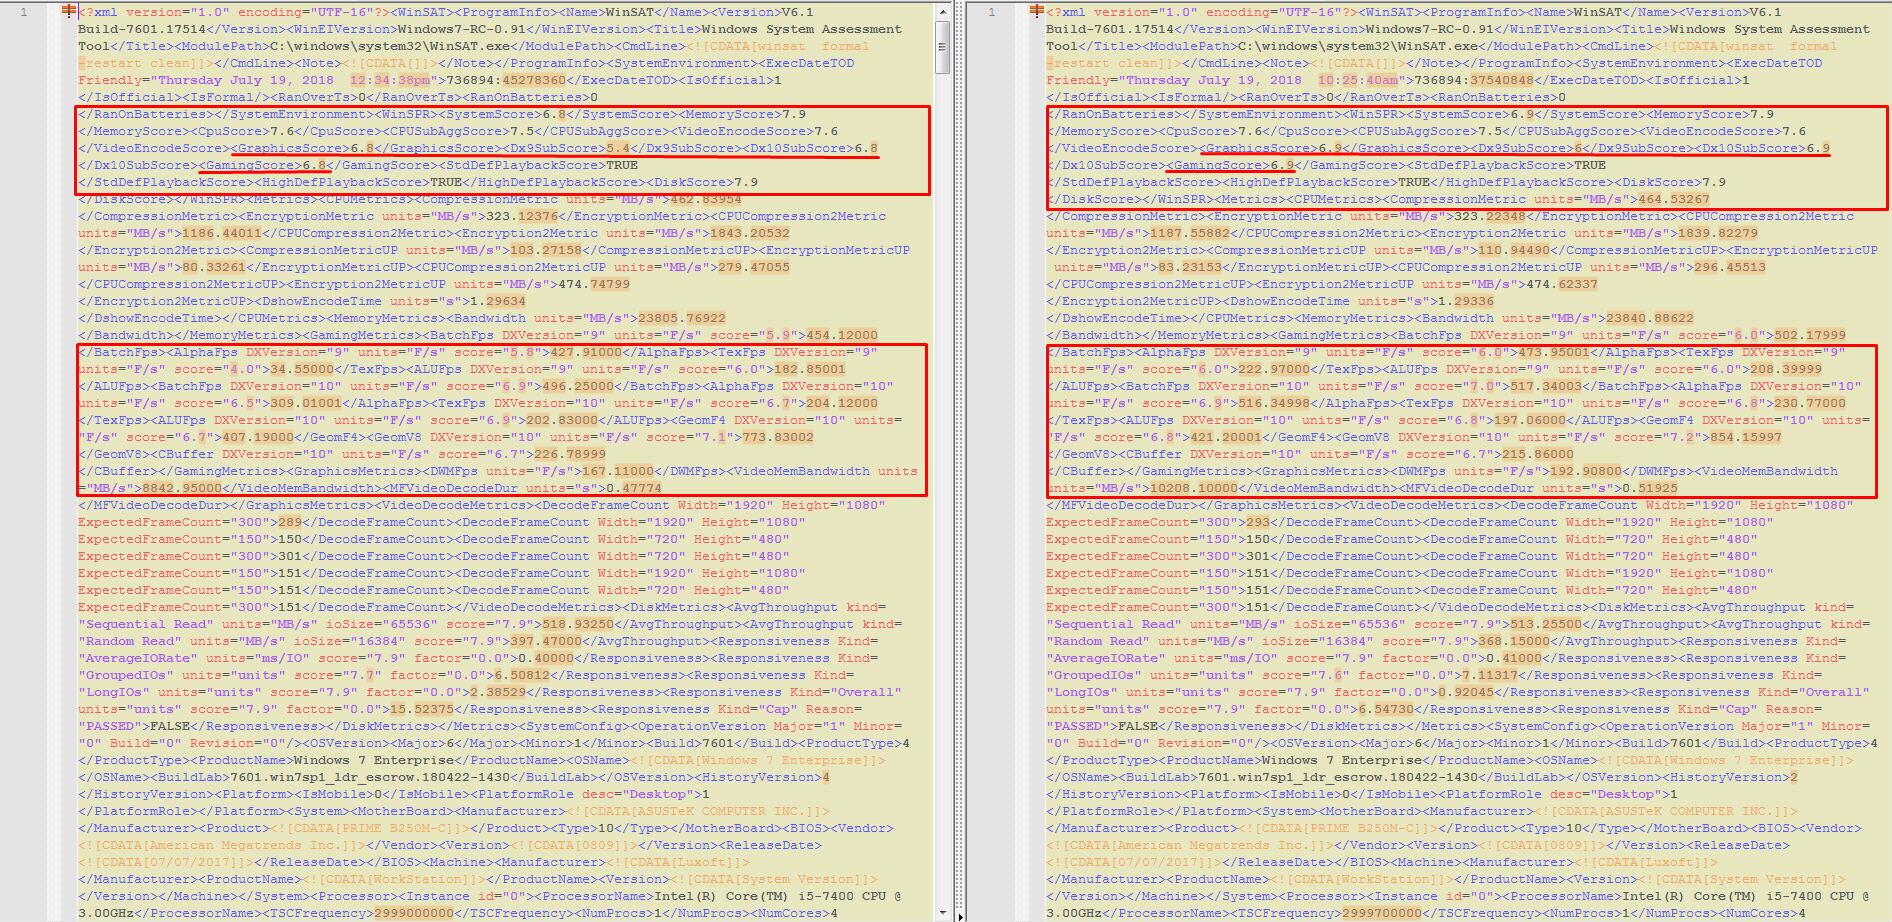The width and height of the screenshot is (1892, 922).
Task: Click DshowEncodeTime value 1.29634
Action: tap(498, 301)
